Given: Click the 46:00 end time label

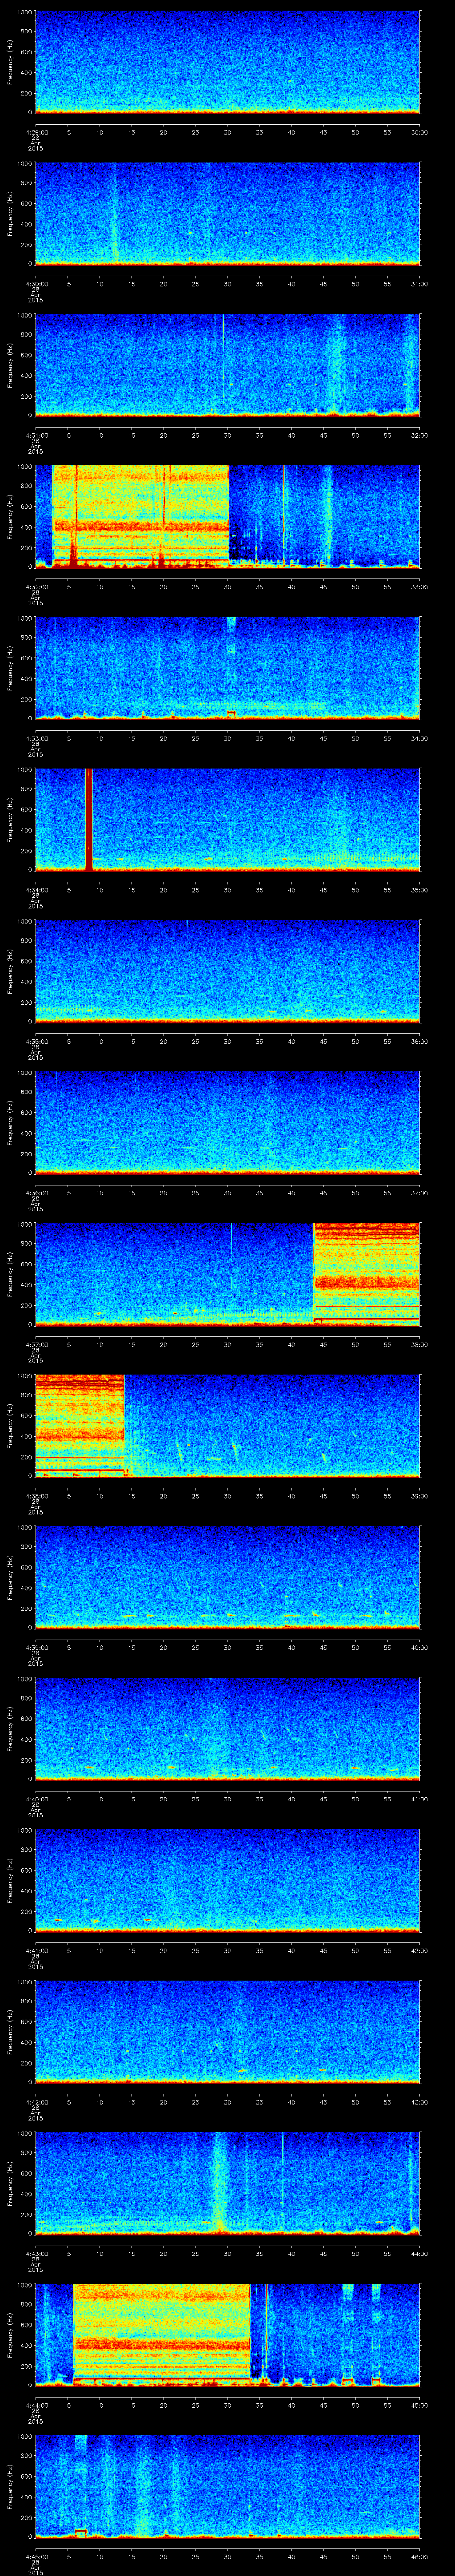Looking at the screenshot, I should (x=419, y=2556).
